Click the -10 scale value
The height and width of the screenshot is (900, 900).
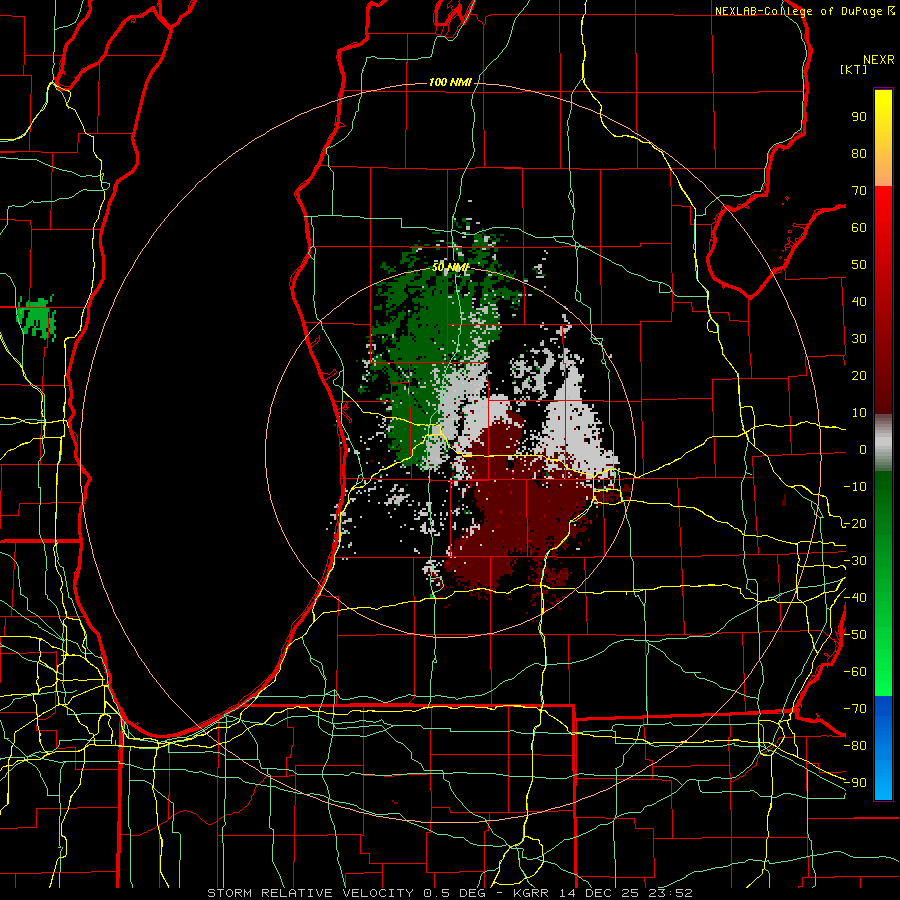pyautogui.click(x=855, y=487)
